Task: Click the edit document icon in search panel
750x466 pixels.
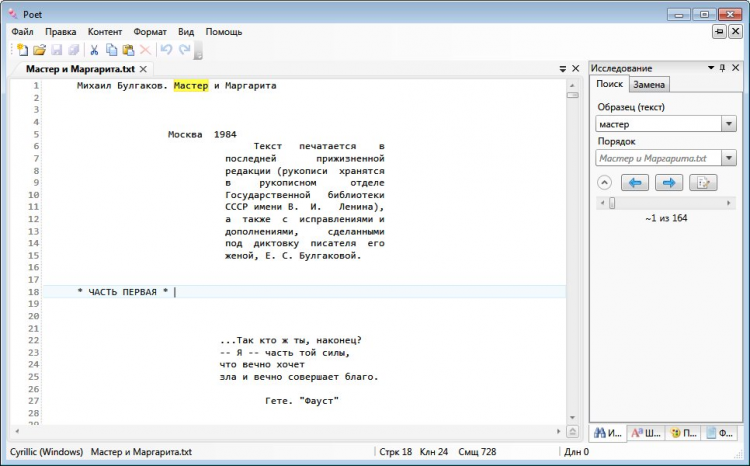Action: click(704, 182)
